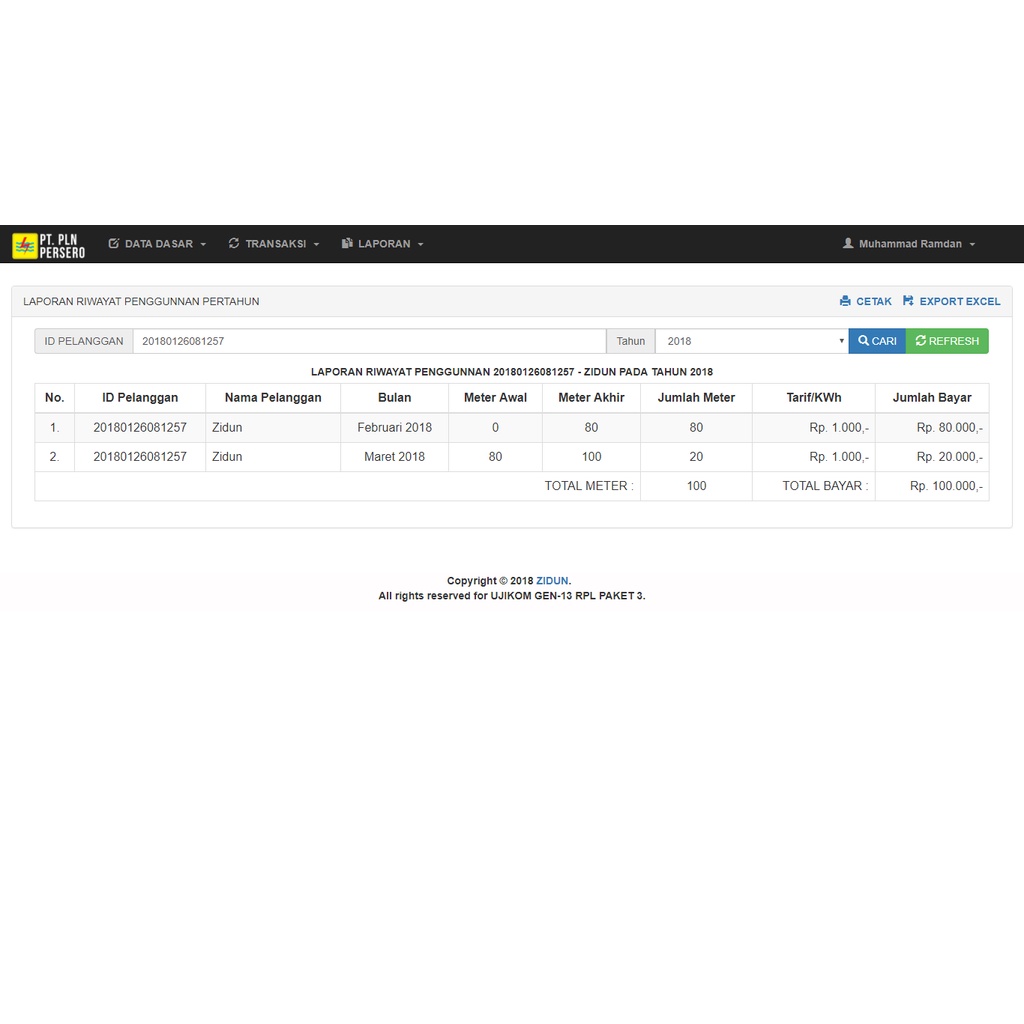Search using the CARI button
1024x1024 pixels.
pyautogui.click(x=877, y=341)
